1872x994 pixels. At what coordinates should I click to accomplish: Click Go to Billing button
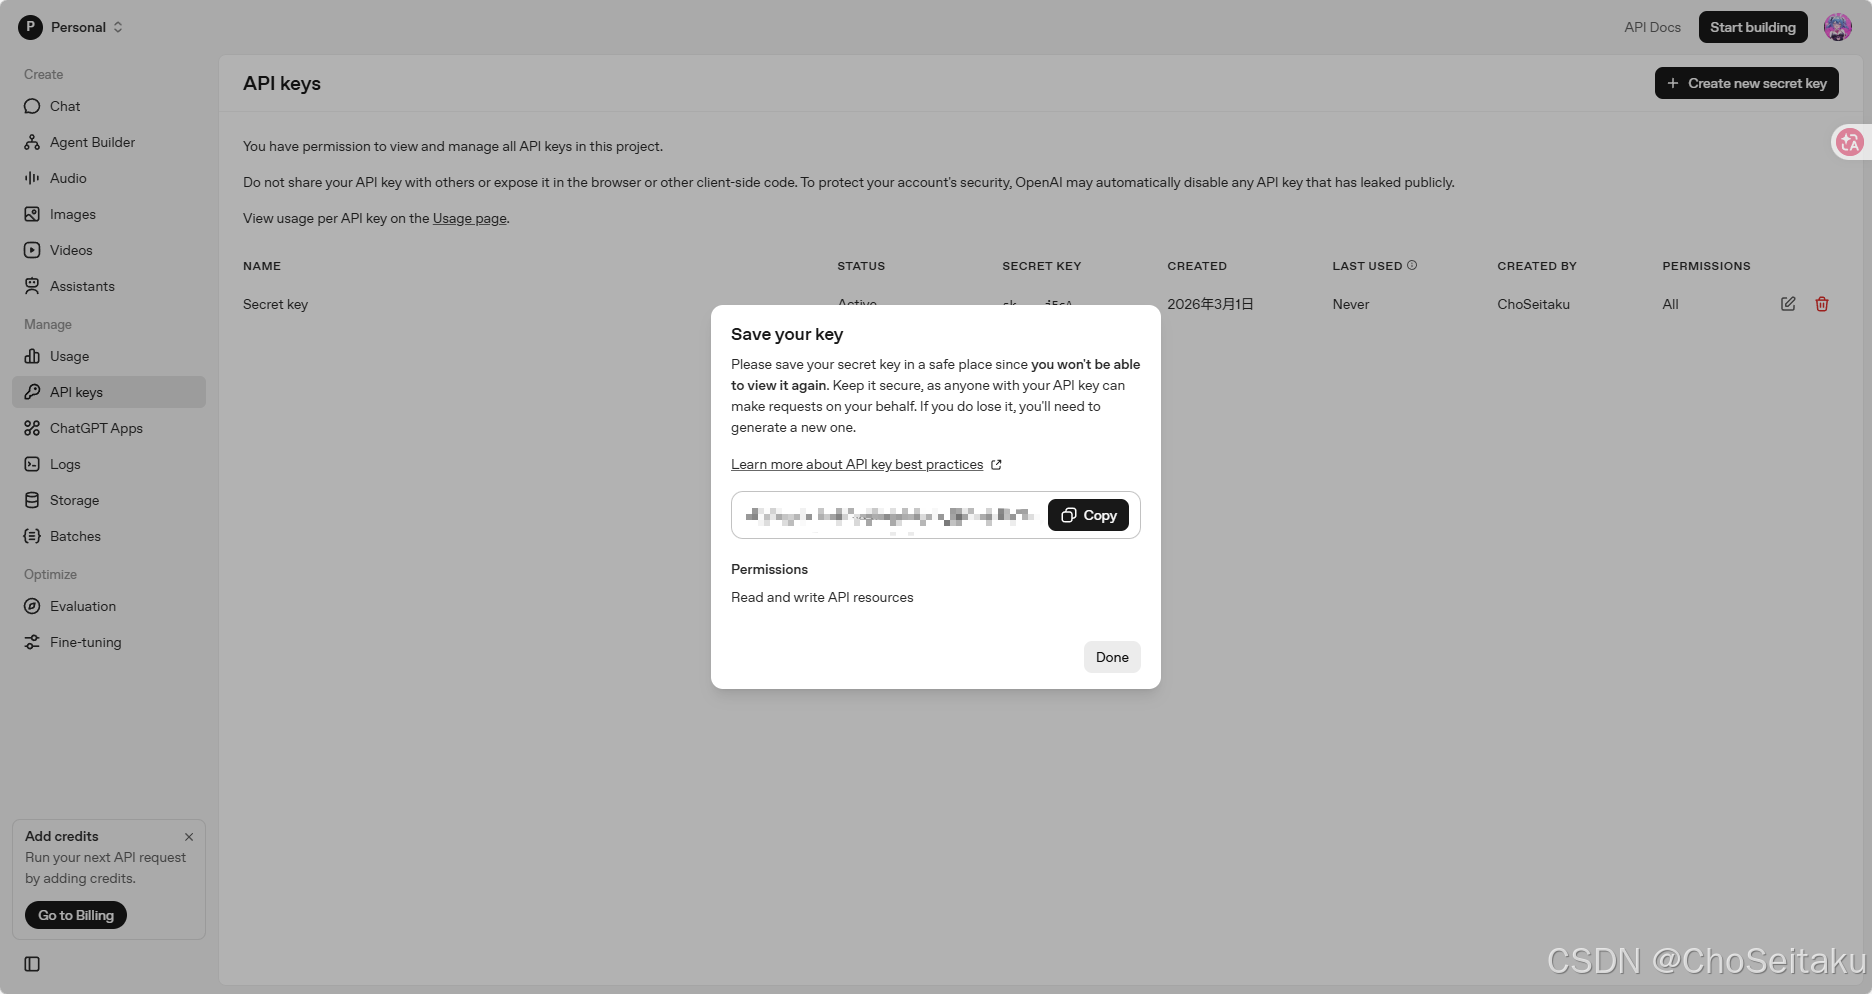click(76, 915)
